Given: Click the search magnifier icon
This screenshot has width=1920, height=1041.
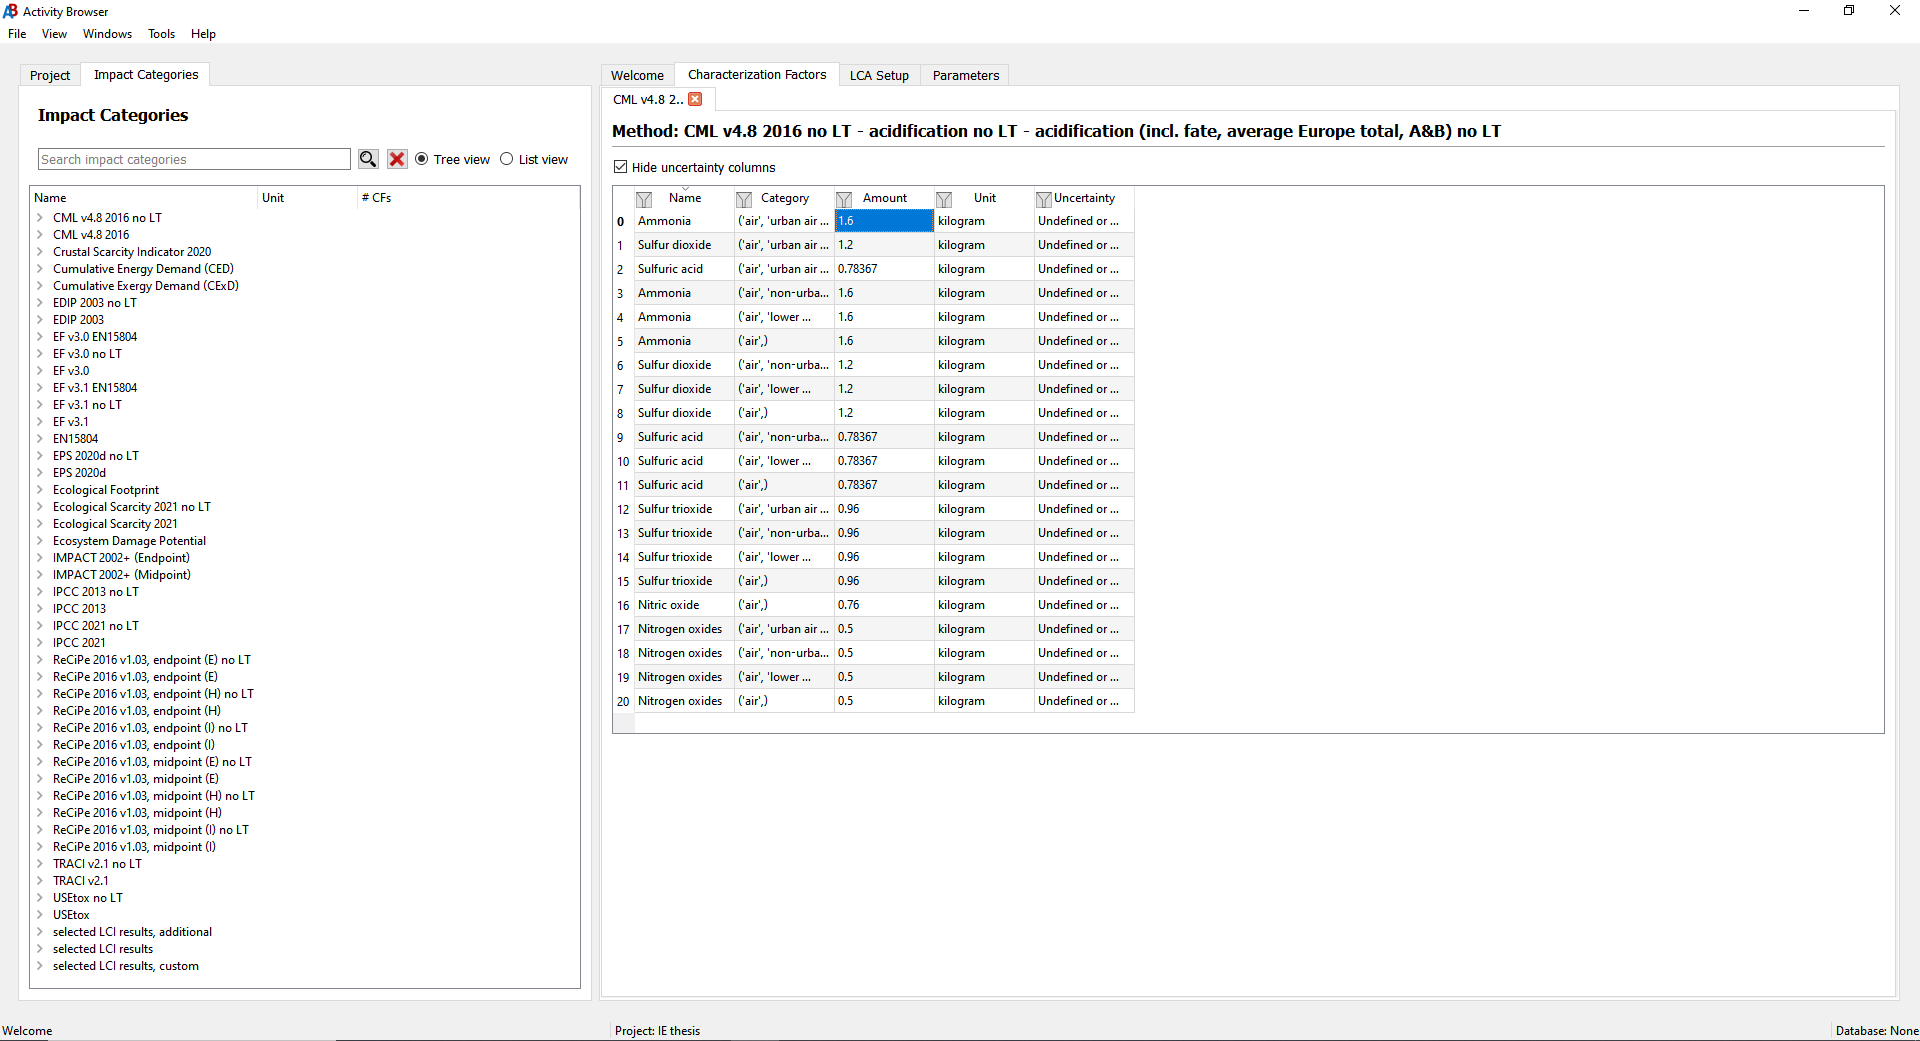Looking at the screenshot, I should click(367, 159).
